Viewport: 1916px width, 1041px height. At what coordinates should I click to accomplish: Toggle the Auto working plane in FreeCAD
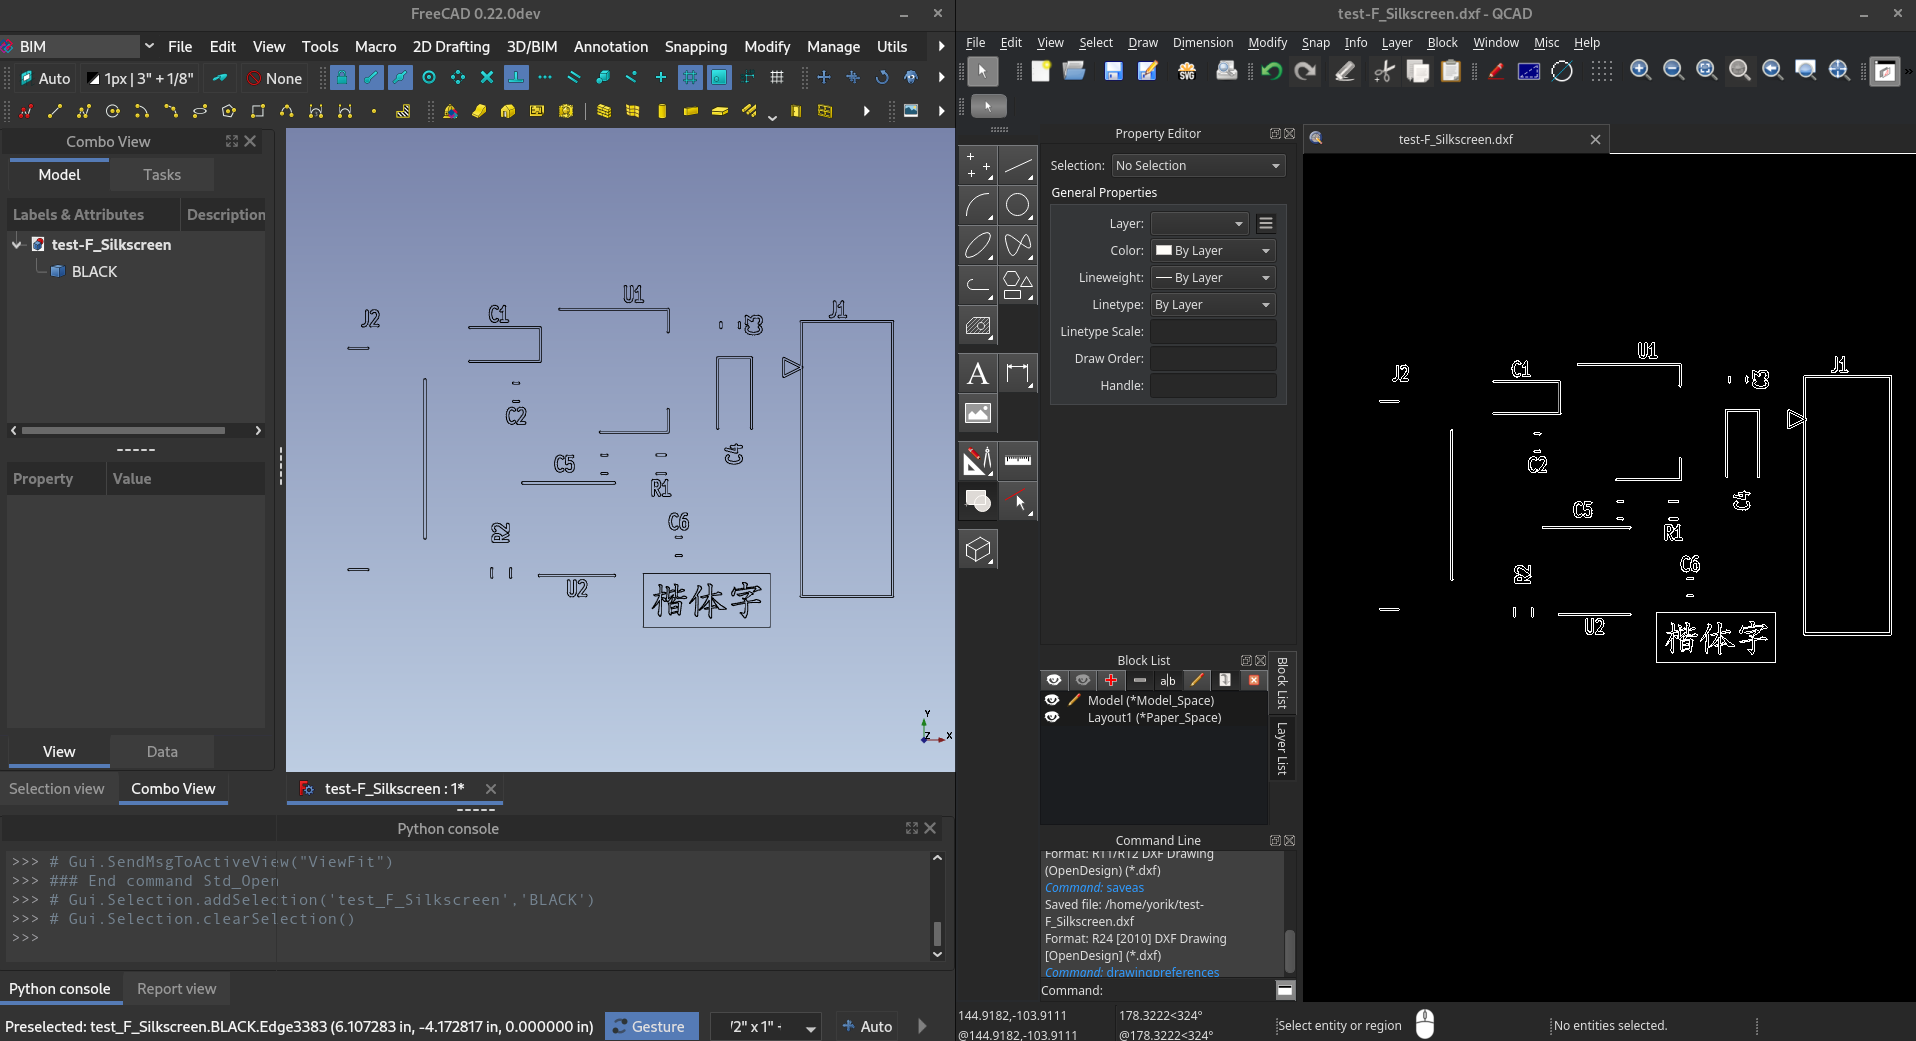point(44,78)
